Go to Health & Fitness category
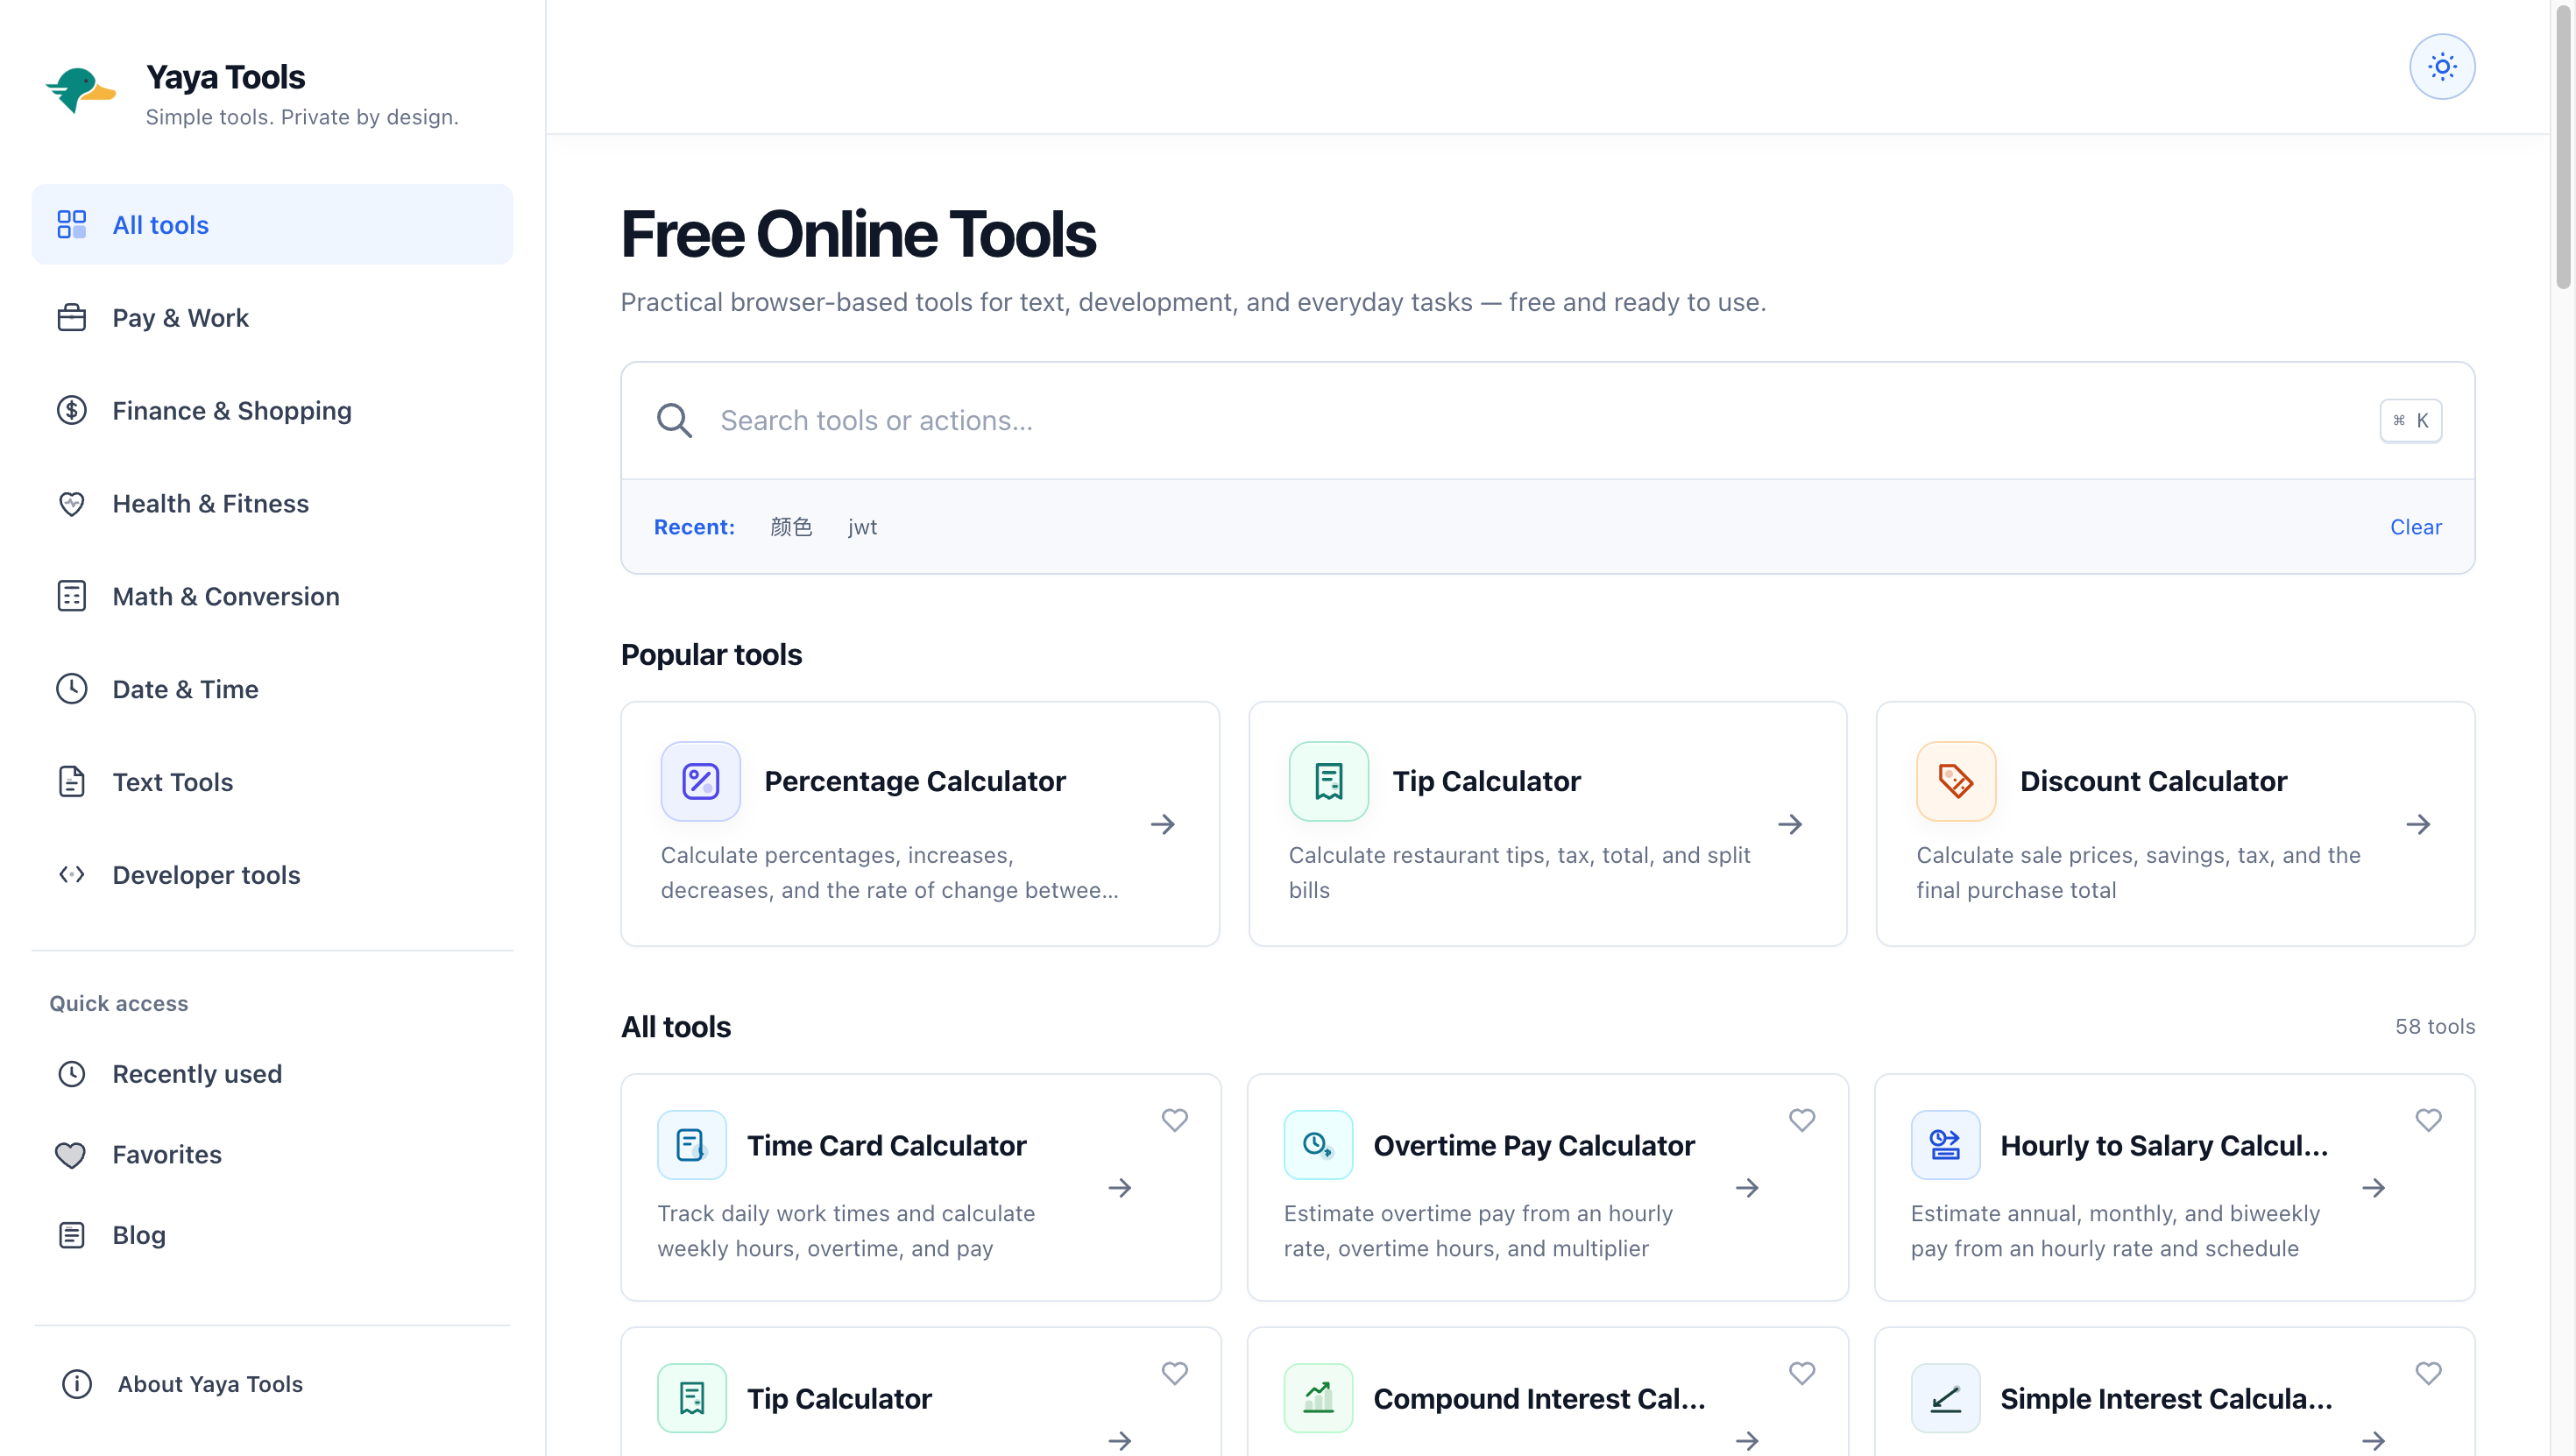This screenshot has height=1456, width=2576. (272, 503)
